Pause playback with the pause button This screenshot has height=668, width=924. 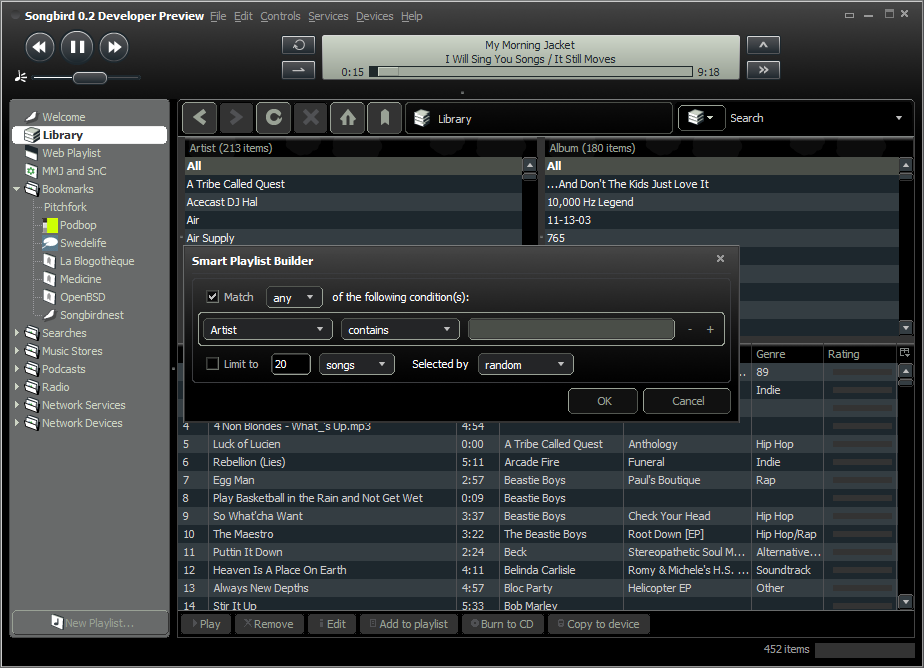[x=77, y=46]
